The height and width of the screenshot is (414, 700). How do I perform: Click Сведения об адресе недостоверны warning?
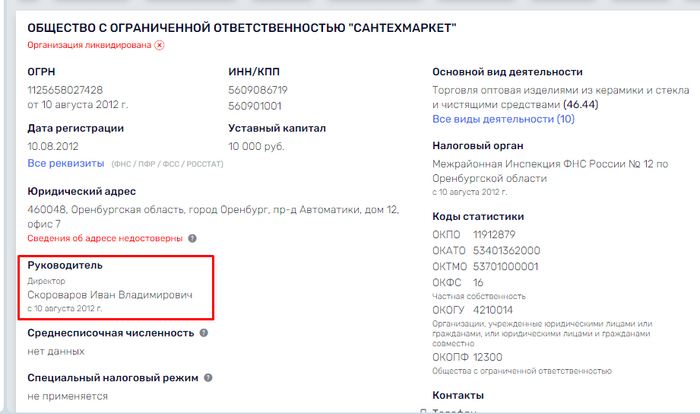click(105, 238)
